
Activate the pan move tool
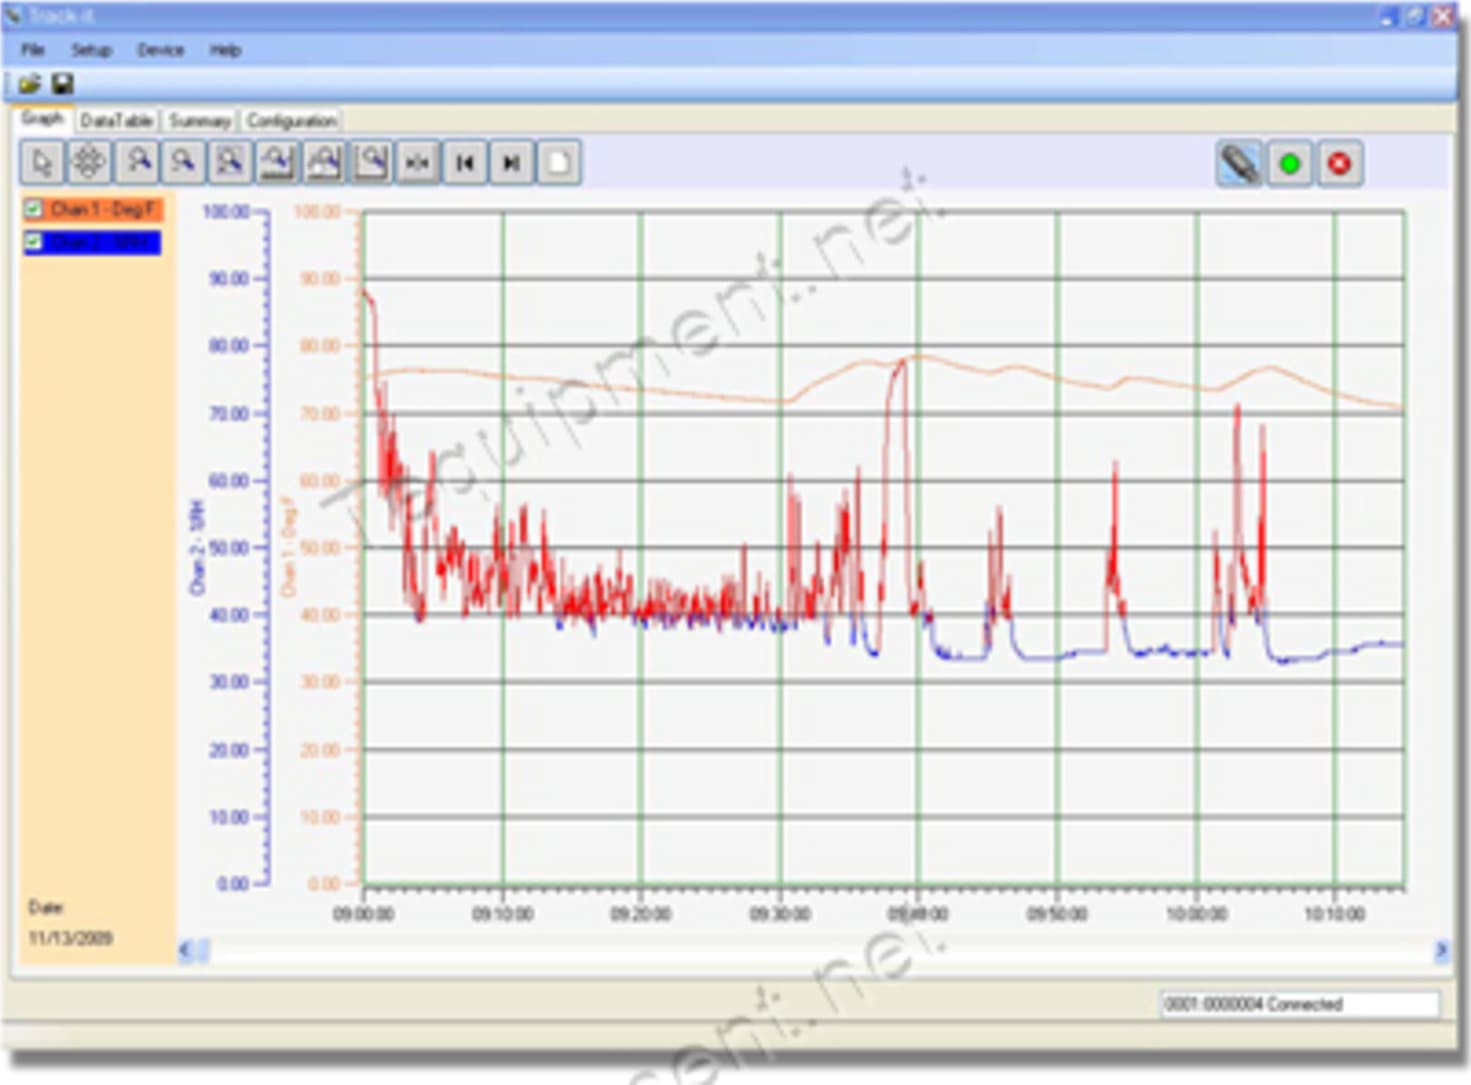point(88,162)
